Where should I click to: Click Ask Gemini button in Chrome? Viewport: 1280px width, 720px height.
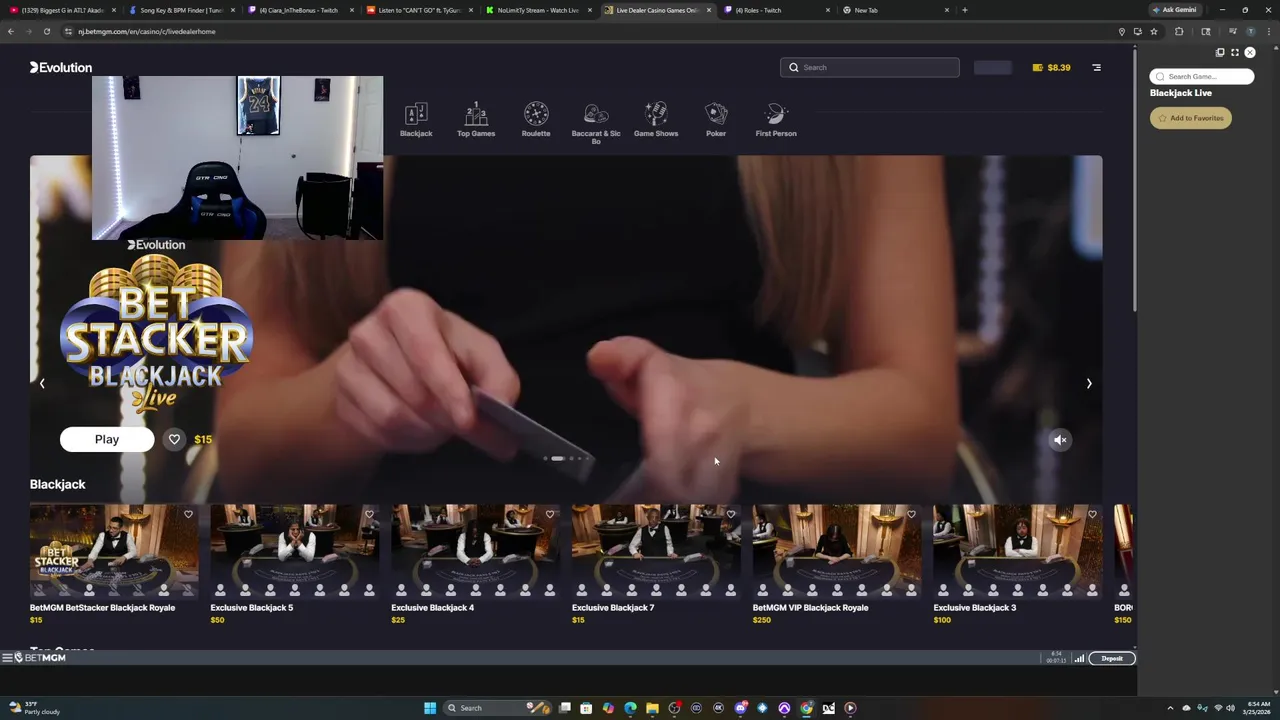click(x=1174, y=10)
